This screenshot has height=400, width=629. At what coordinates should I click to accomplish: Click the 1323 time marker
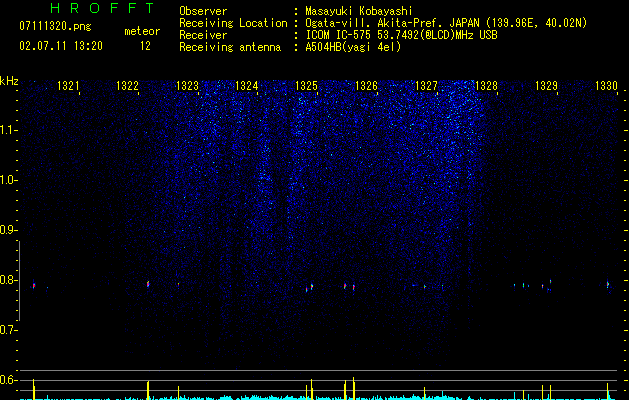point(187,86)
